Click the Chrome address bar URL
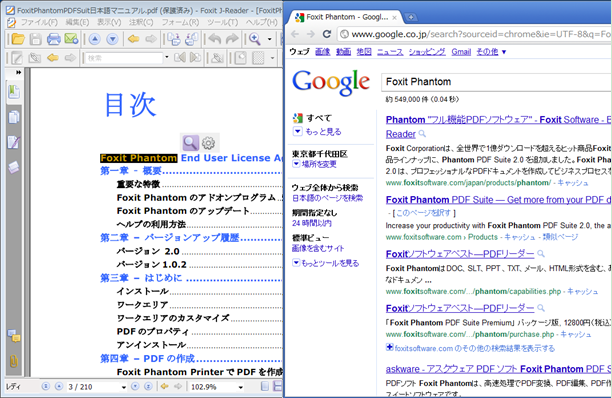 (x=480, y=34)
